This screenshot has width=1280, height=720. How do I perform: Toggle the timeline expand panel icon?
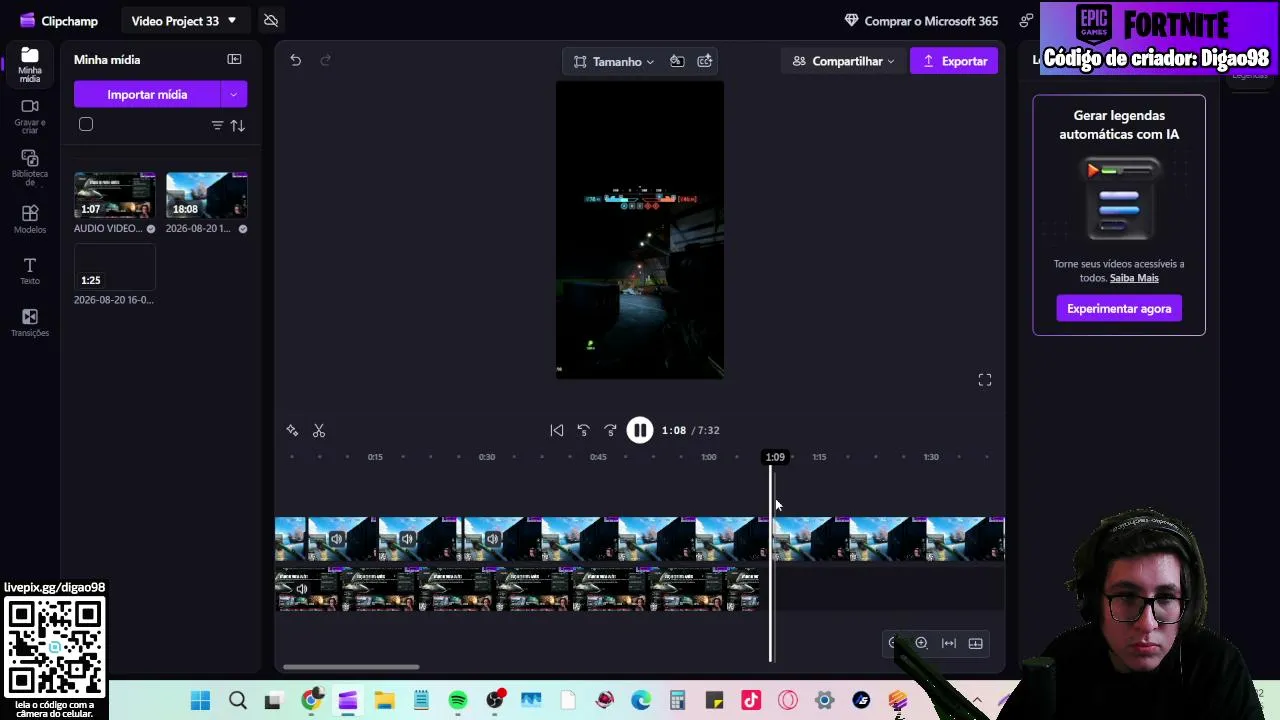click(x=976, y=643)
